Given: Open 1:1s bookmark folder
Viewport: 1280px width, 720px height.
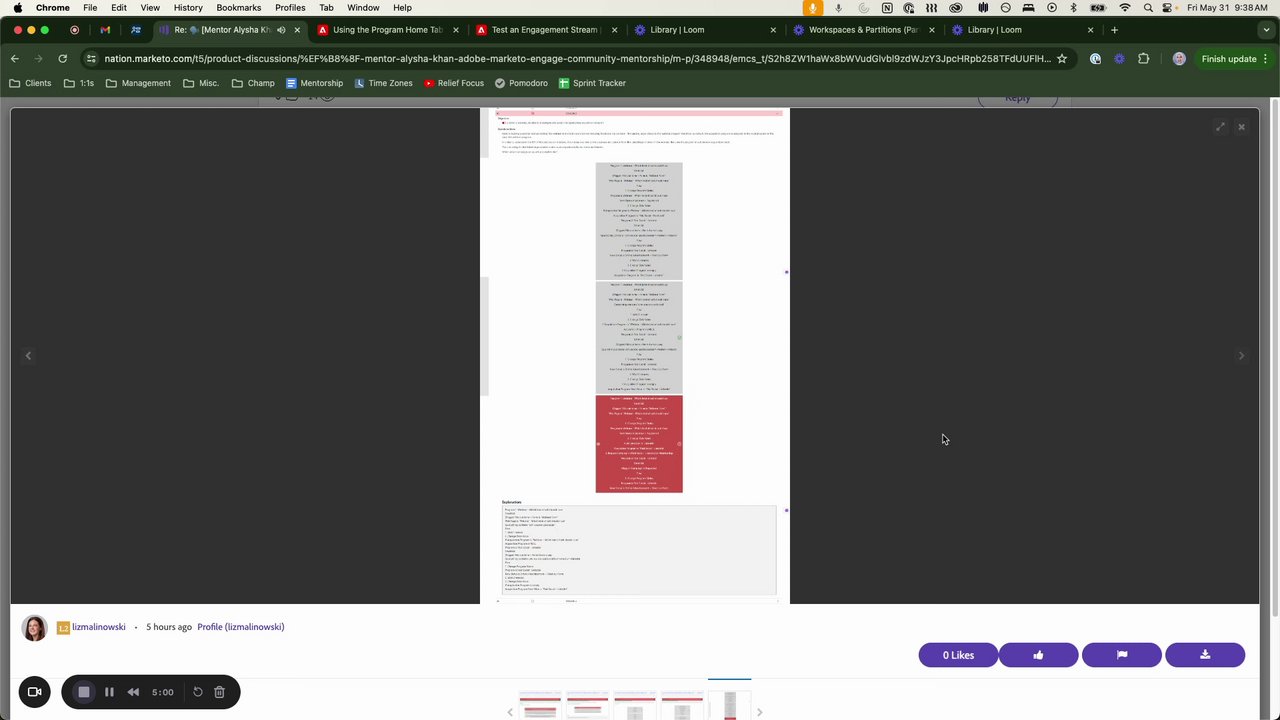Looking at the screenshot, I should tap(78, 83).
